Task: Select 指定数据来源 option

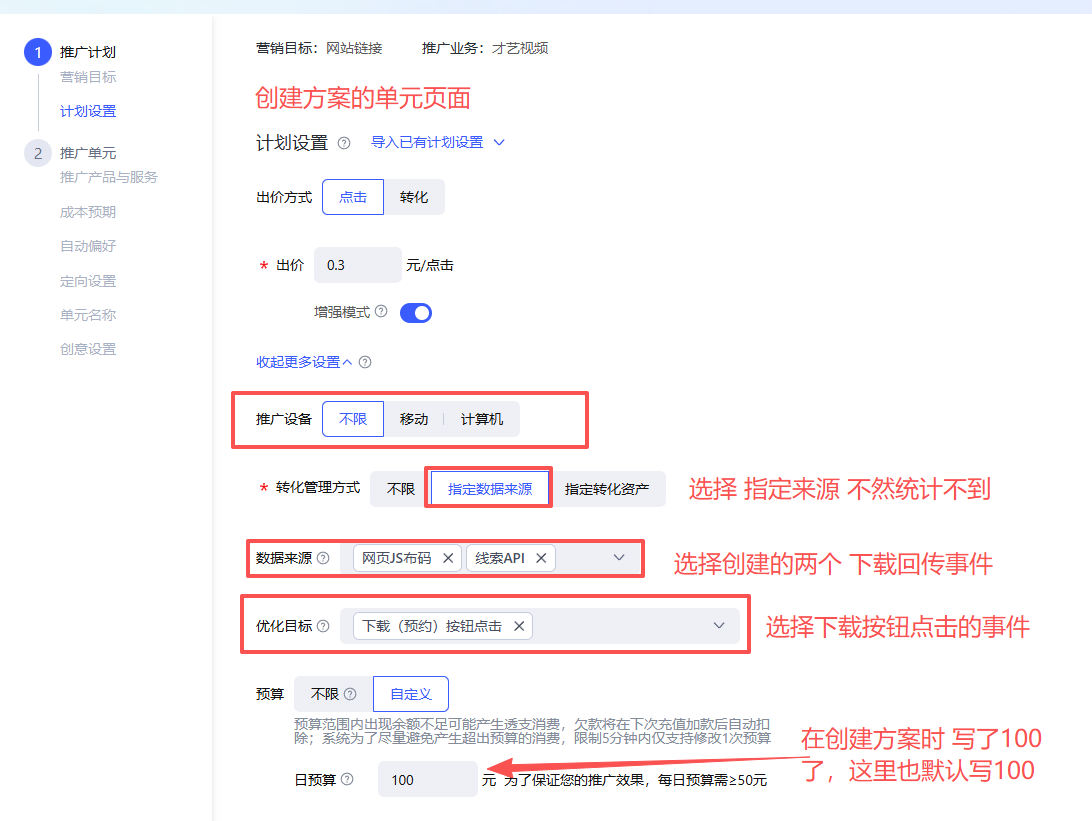Action: (x=490, y=489)
